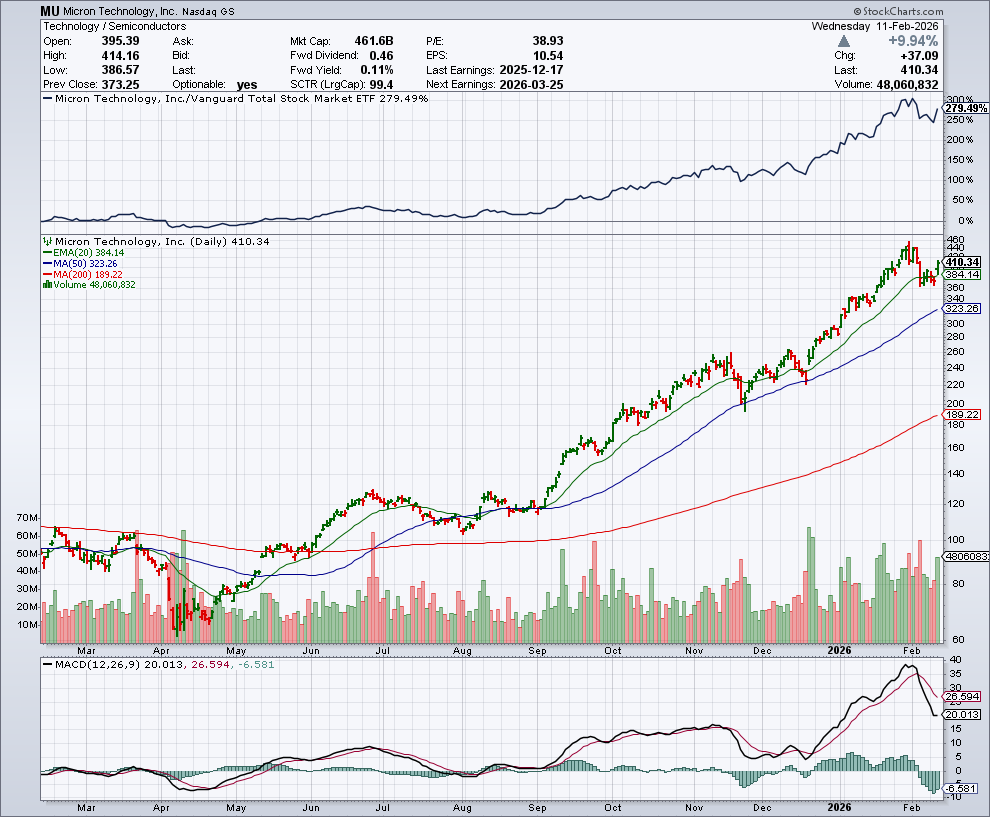Click the black MACD legend line marker
990x817 pixels.
[47, 664]
